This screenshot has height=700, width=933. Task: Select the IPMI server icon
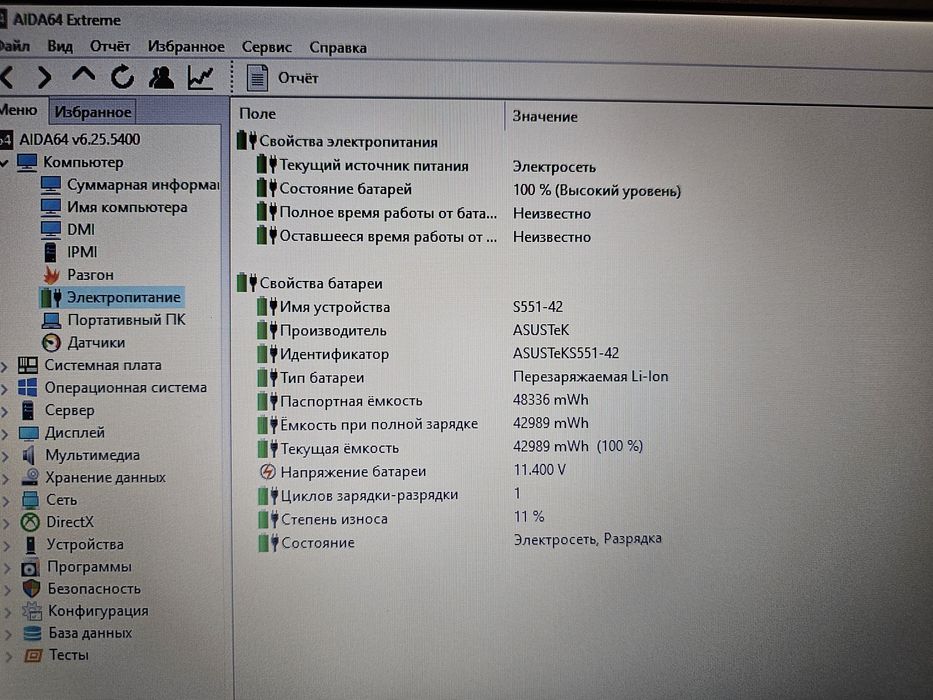coord(51,252)
